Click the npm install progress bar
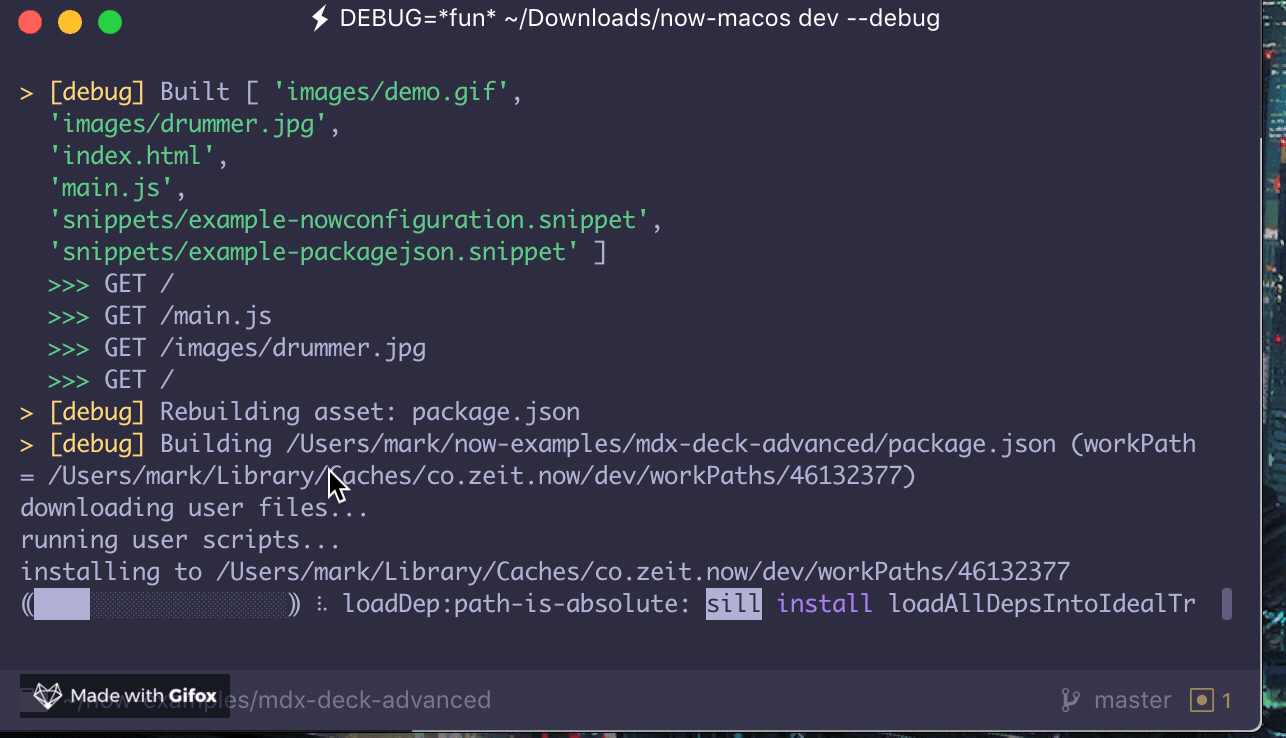This screenshot has height=738, width=1286. pyautogui.click(x=160, y=603)
